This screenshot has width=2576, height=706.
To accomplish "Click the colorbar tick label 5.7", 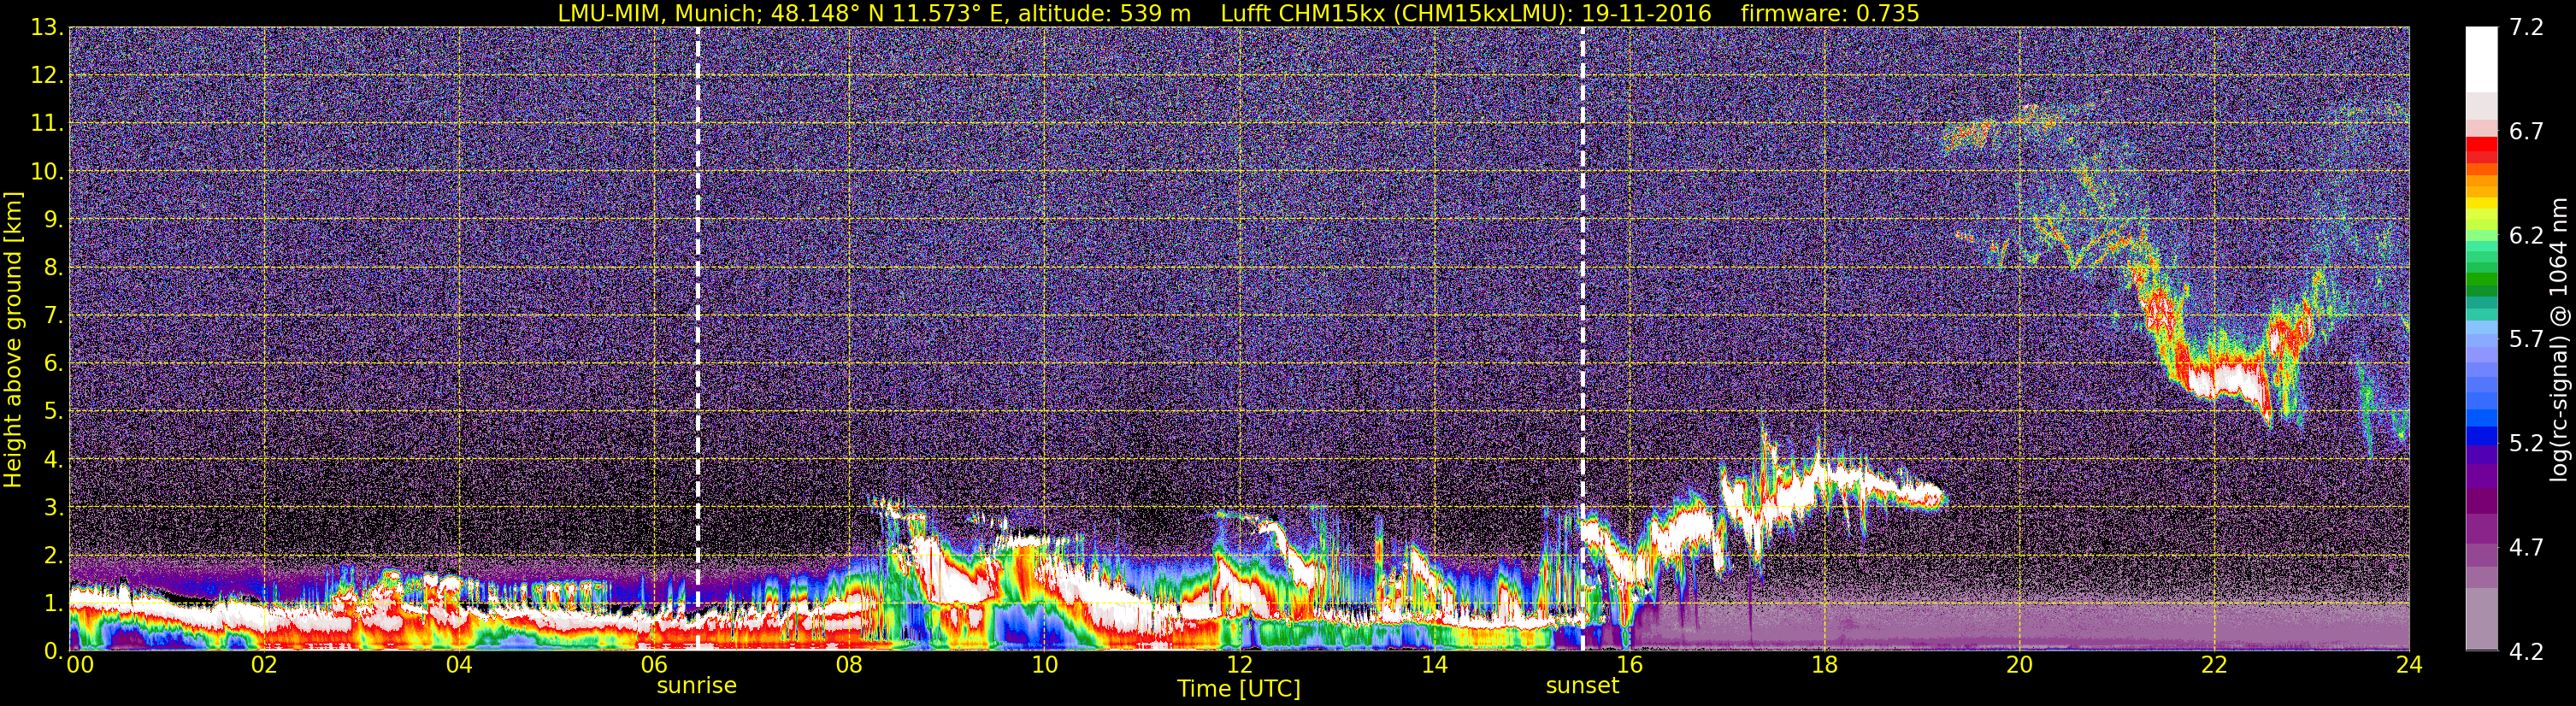I will (x=2526, y=339).
